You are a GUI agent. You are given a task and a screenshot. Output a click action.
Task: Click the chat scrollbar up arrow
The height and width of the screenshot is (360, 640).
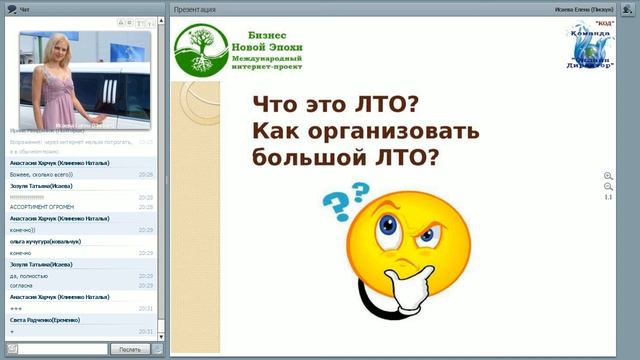[x=161, y=20]
